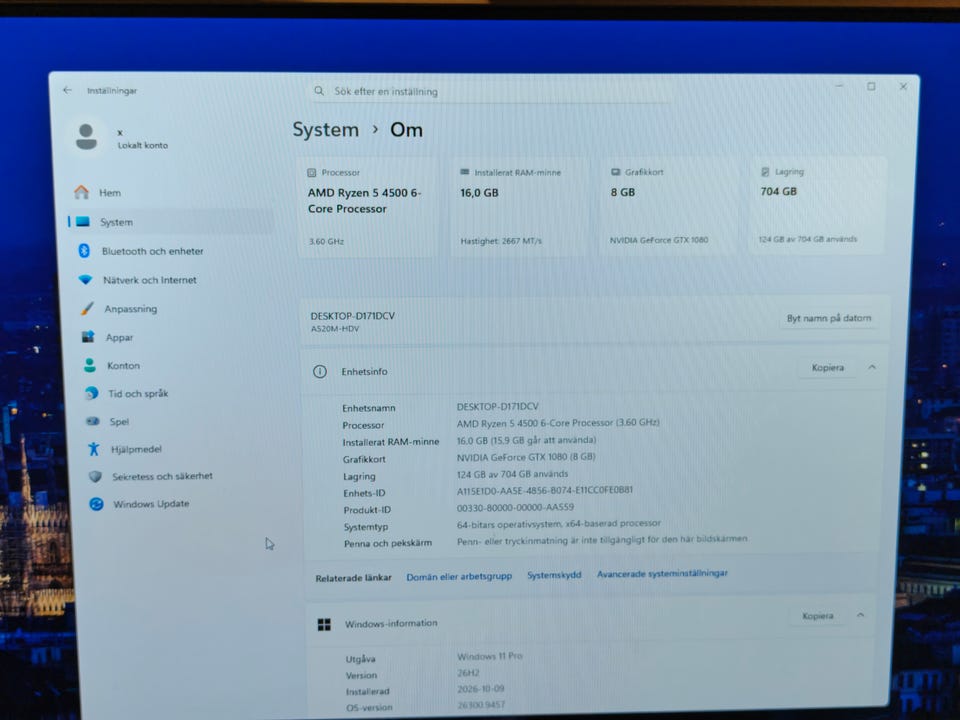Click the Spel controller icon
This screenshot has height=720, width=960.
pyautogui.click(x=93, y=421)
